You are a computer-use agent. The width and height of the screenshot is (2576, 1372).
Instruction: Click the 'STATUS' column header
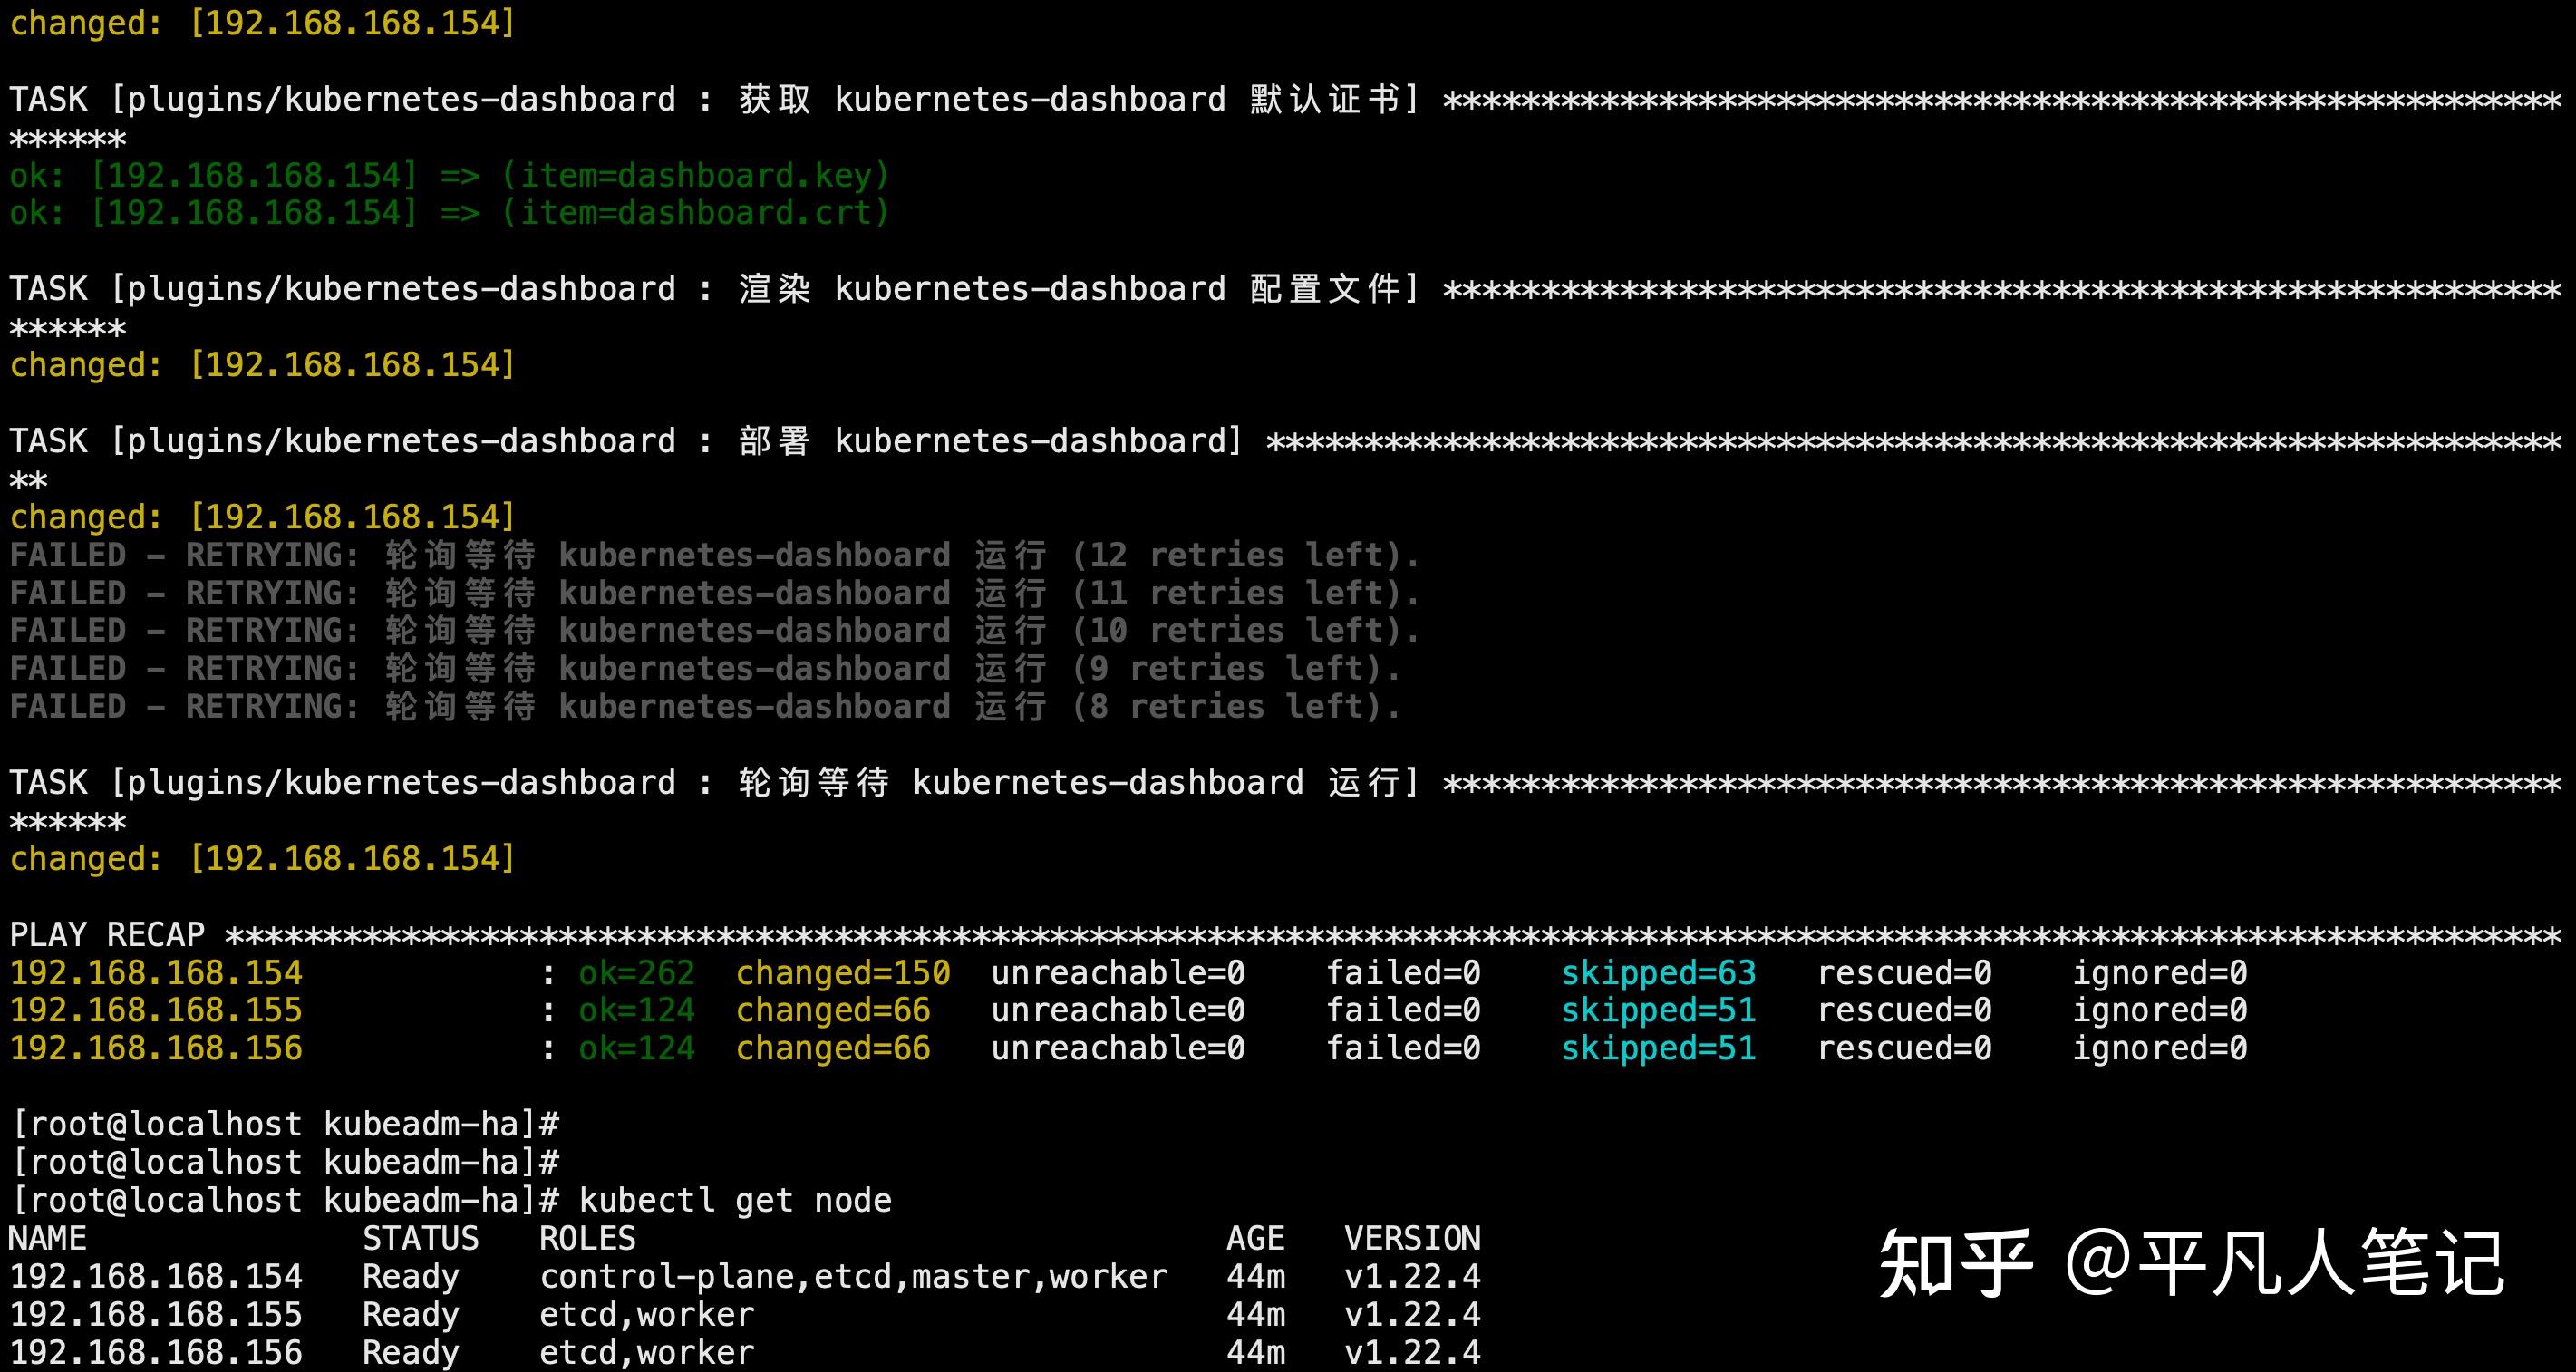[x=421, y=1238]
